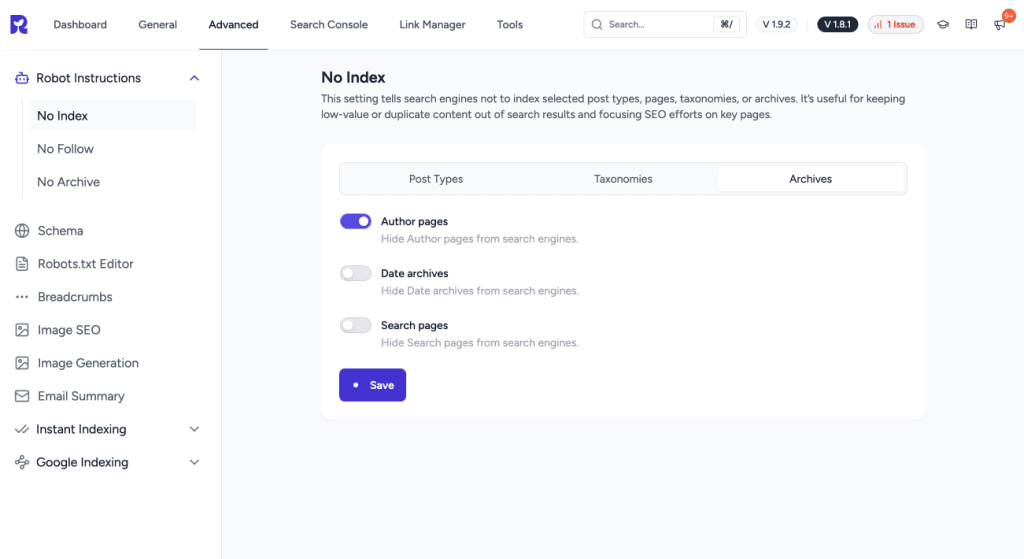Save the No Index settings
The width and height of the screenshot is (1024, 559).
coord(372,385)
